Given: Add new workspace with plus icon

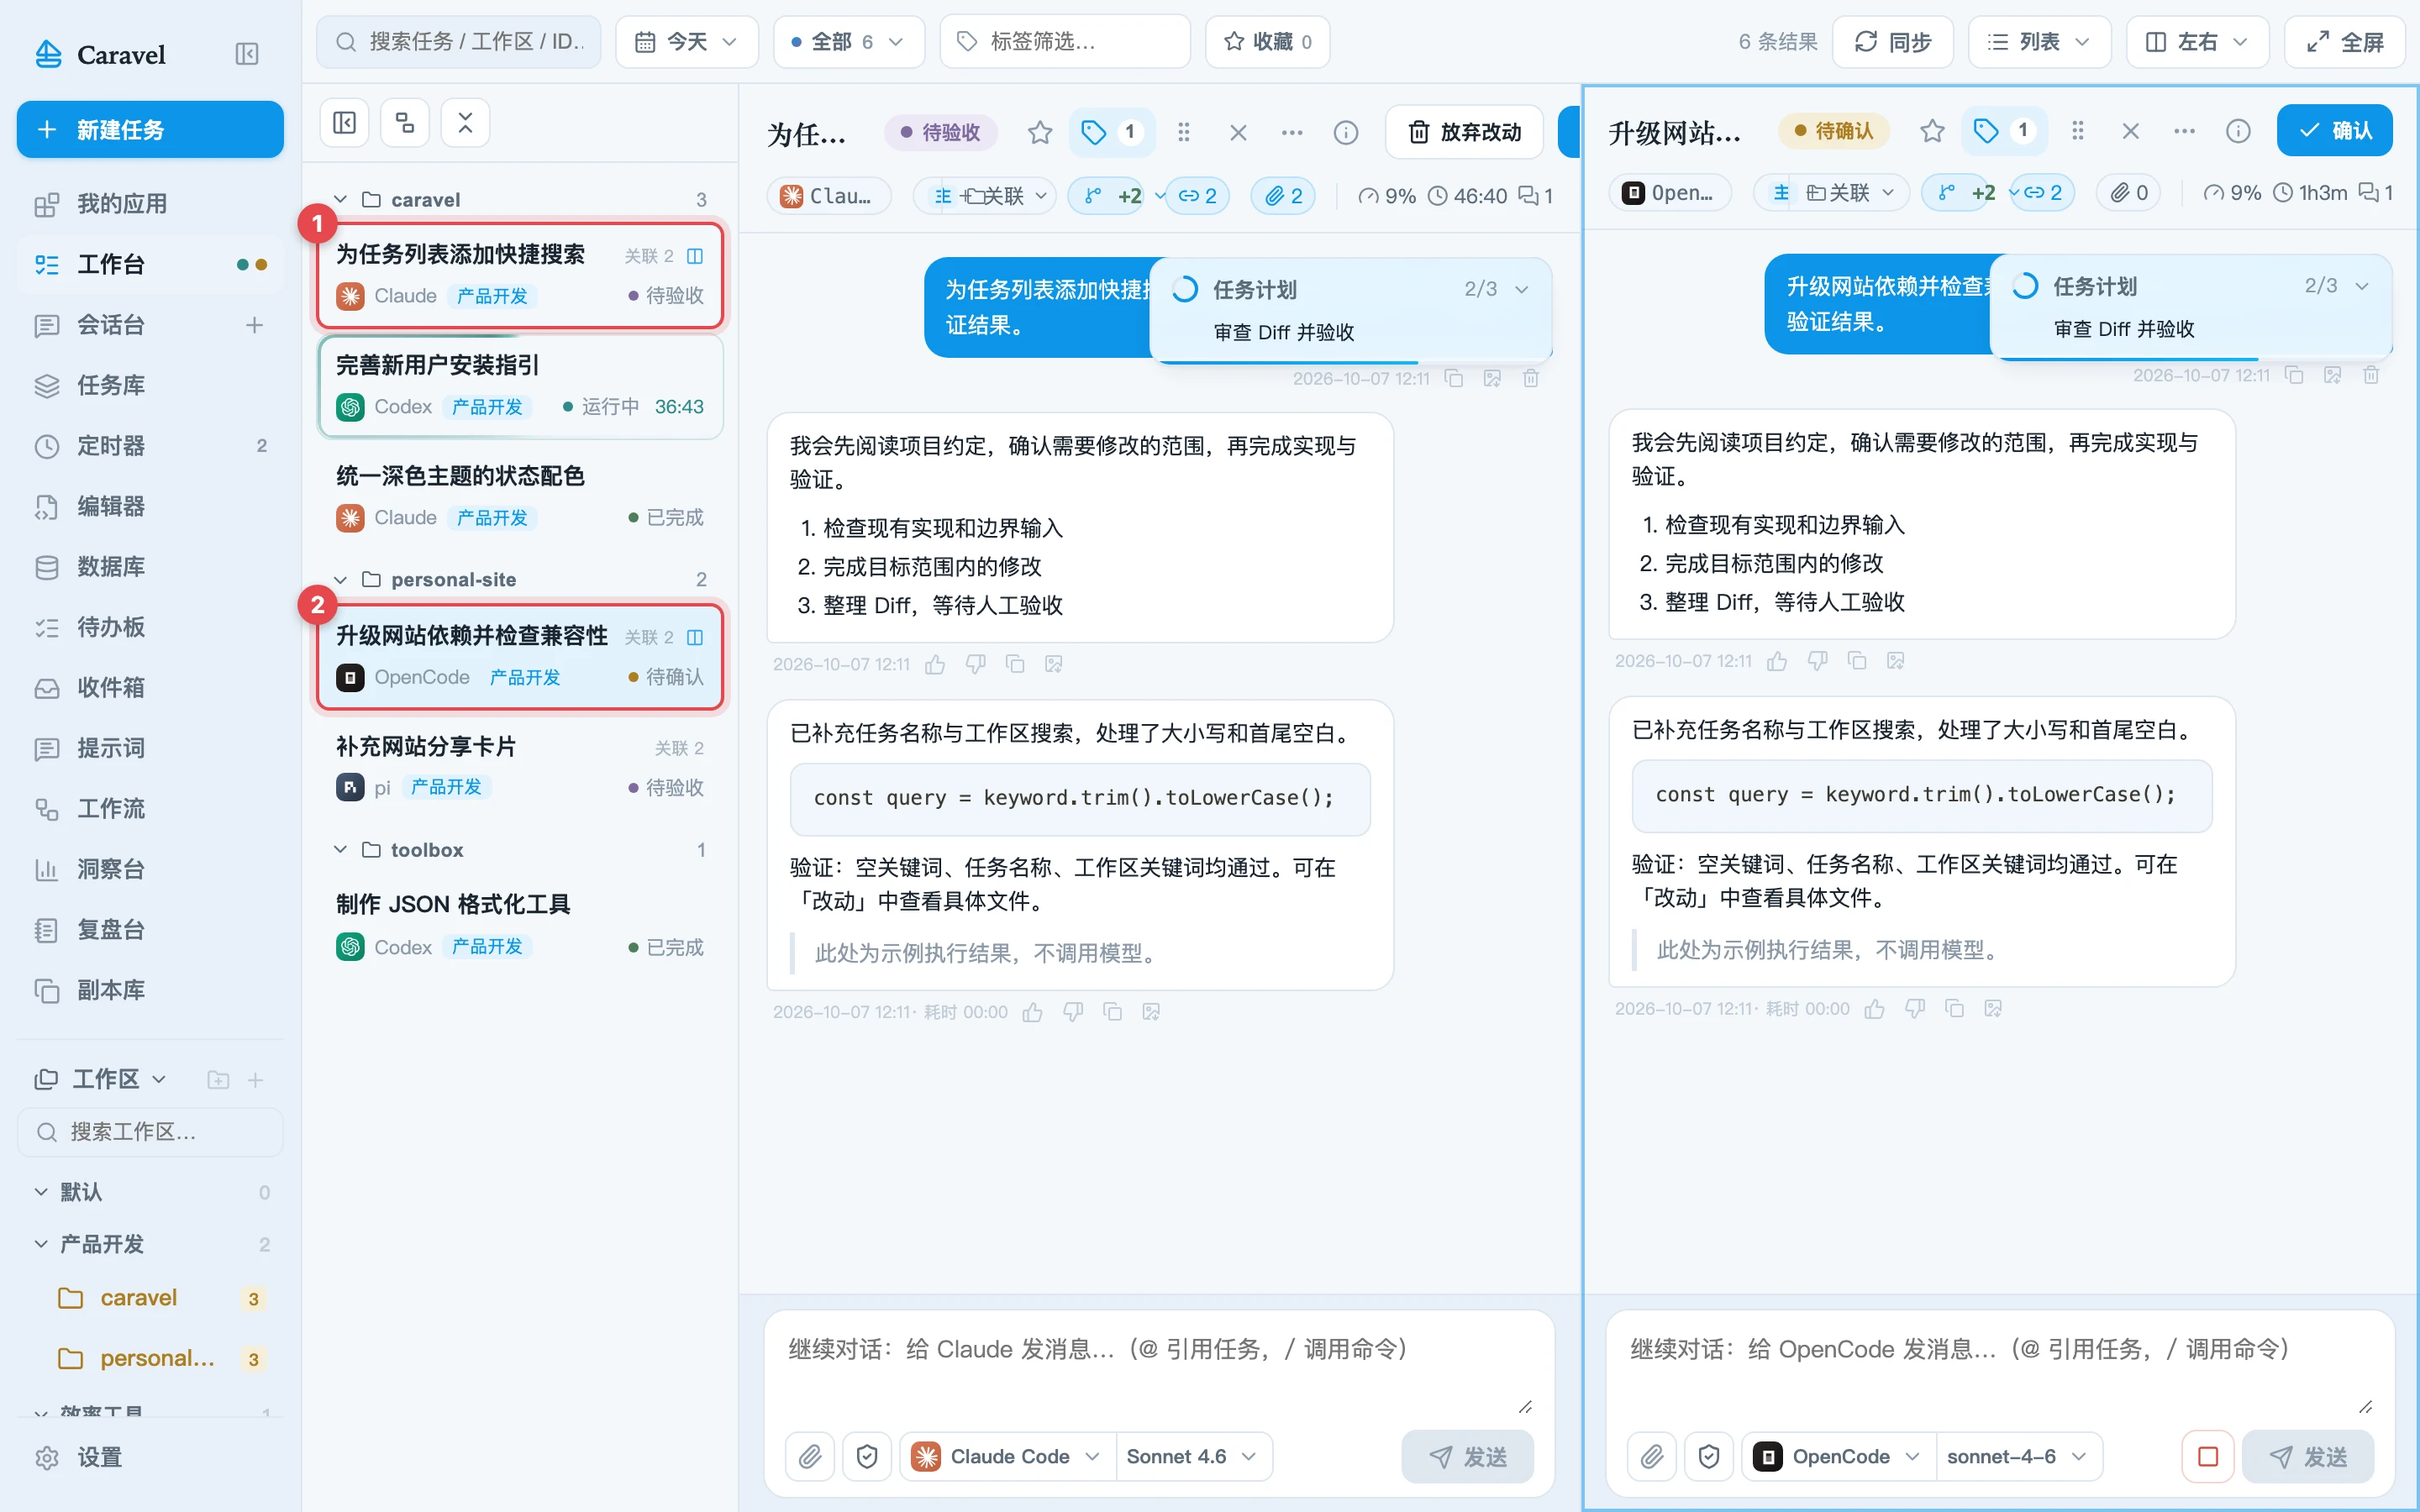Looking at the screenshot, I should point(255,1080).
